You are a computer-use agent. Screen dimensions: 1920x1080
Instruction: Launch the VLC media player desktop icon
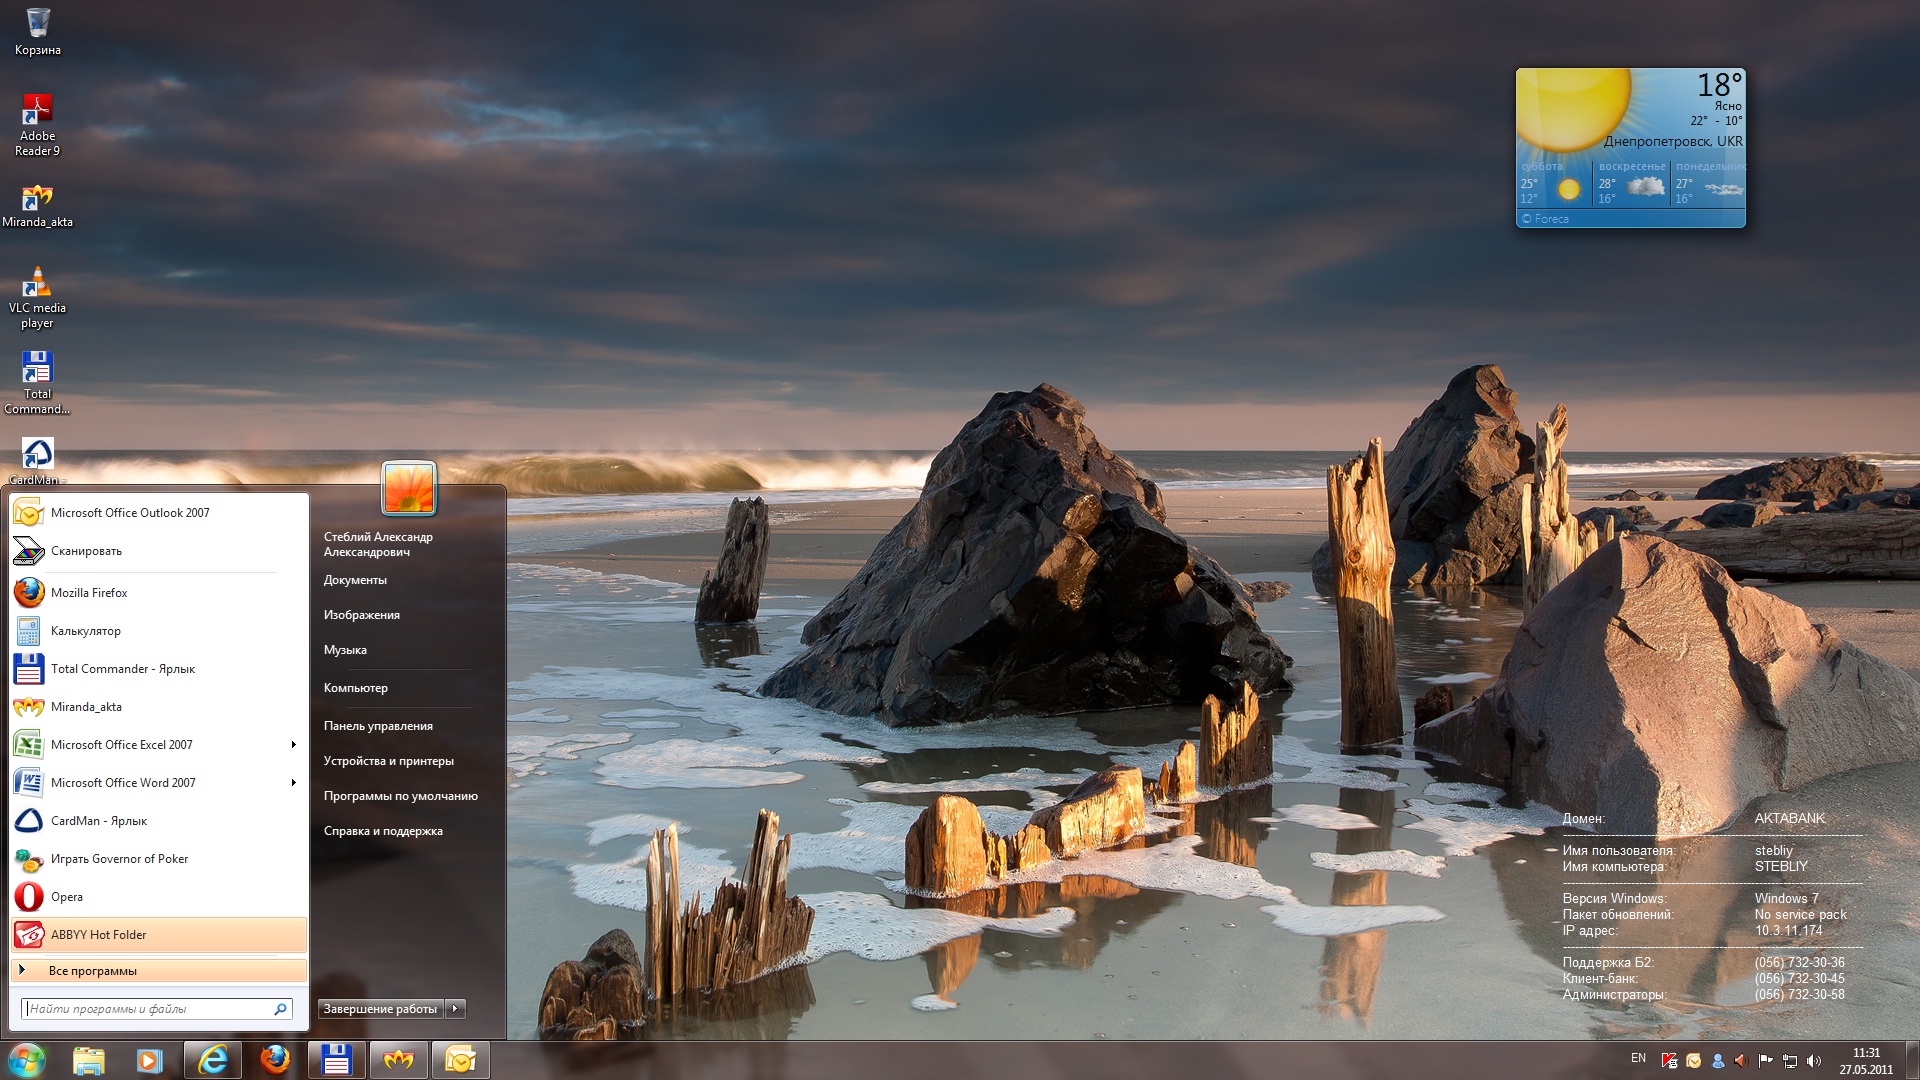tap(37, 297)
